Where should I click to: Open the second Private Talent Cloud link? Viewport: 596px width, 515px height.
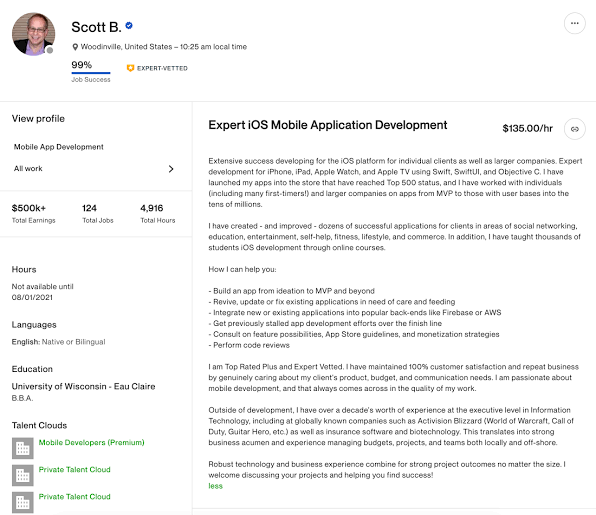(74, 496)
